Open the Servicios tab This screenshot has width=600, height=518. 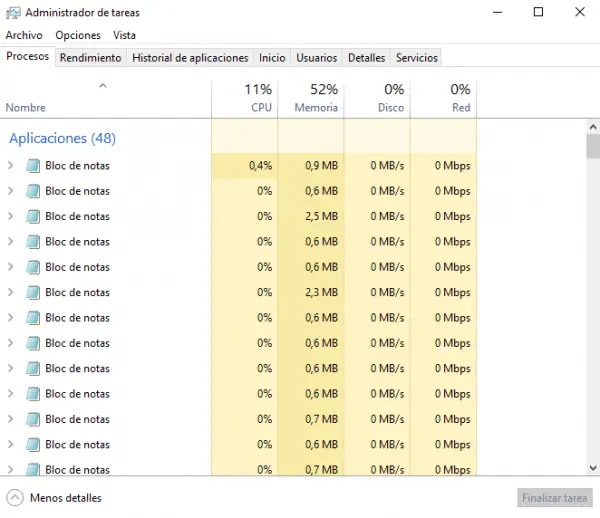point(416,58)
